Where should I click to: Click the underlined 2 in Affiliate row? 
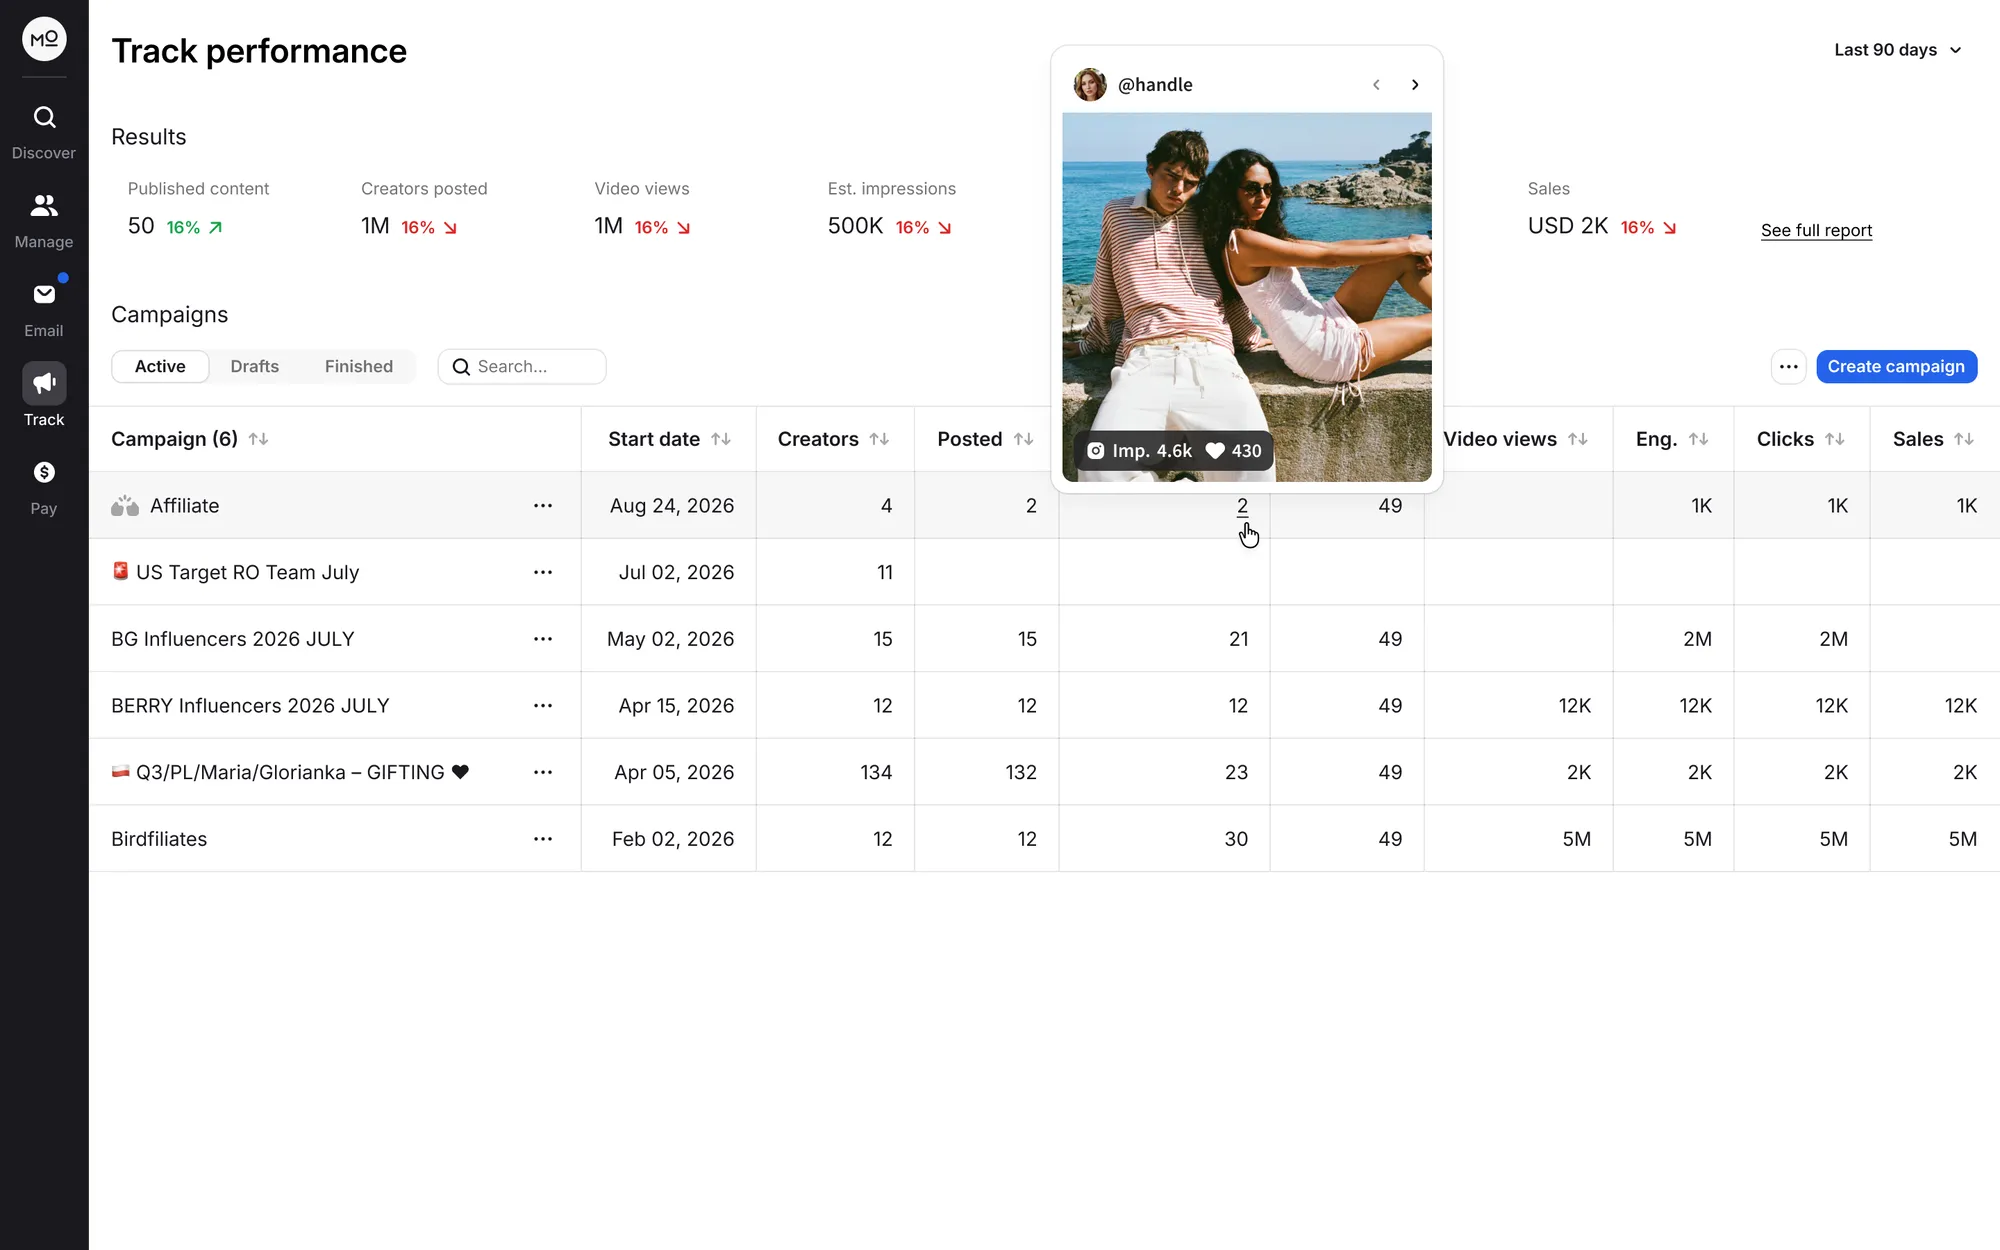[1242, 506]
